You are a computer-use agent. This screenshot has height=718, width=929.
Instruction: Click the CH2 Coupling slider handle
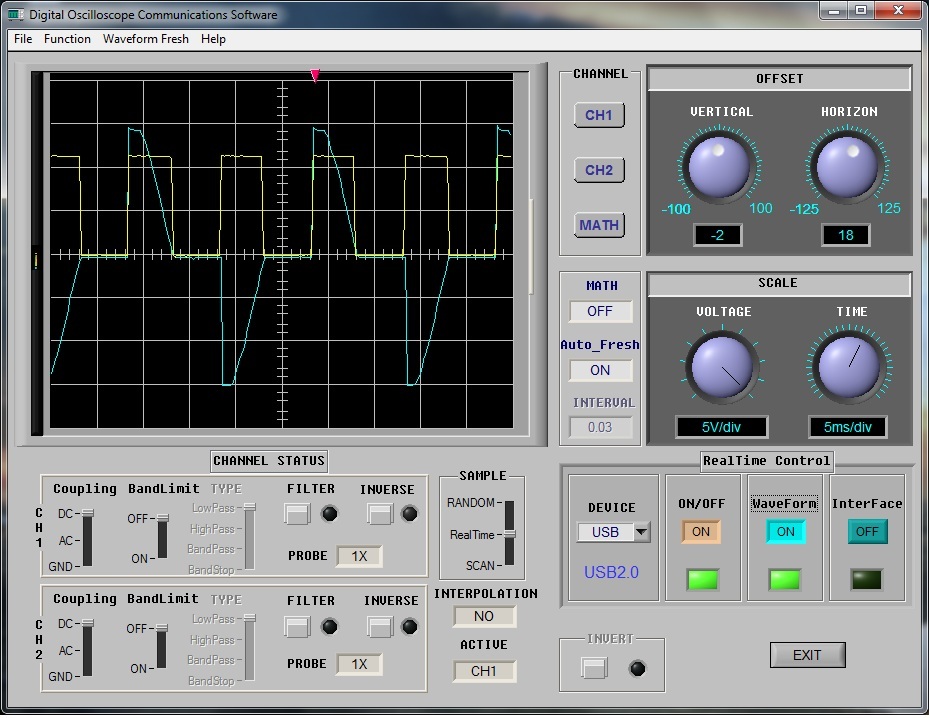[88, 623]
